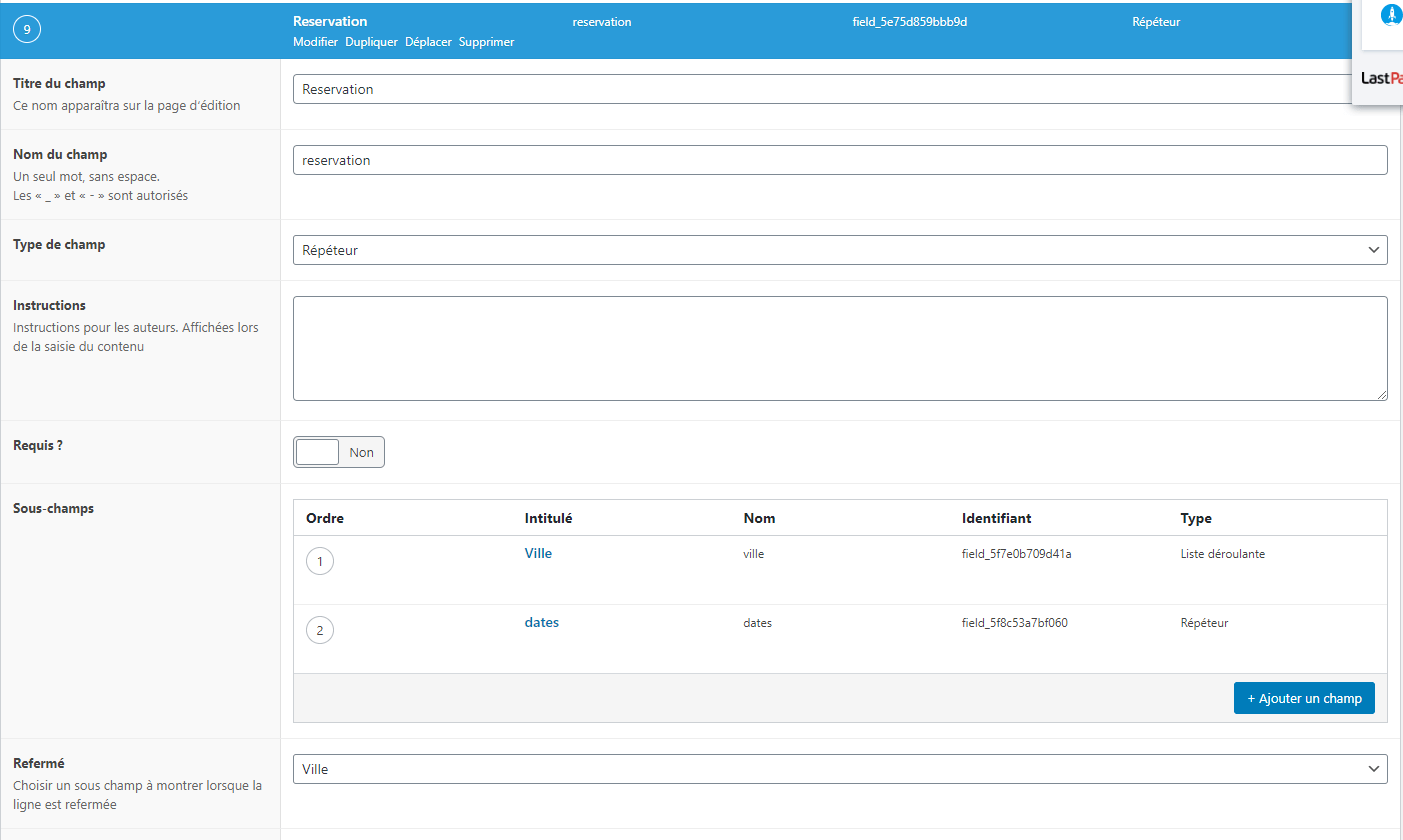Click Dupliquer under Reservation header
Viewport: 1403px width, 840px height.
coord(371,42)
